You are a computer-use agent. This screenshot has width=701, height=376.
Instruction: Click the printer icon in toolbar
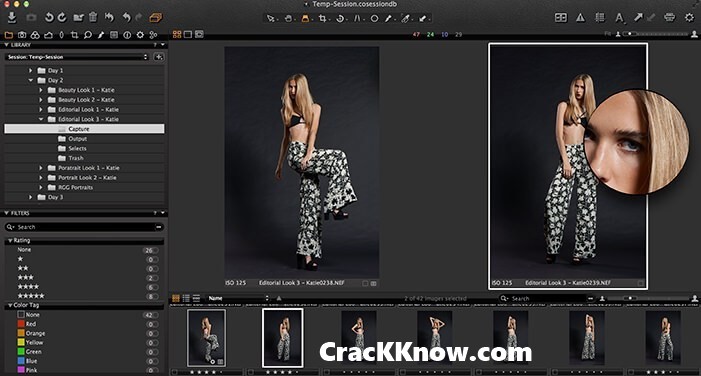669,17
